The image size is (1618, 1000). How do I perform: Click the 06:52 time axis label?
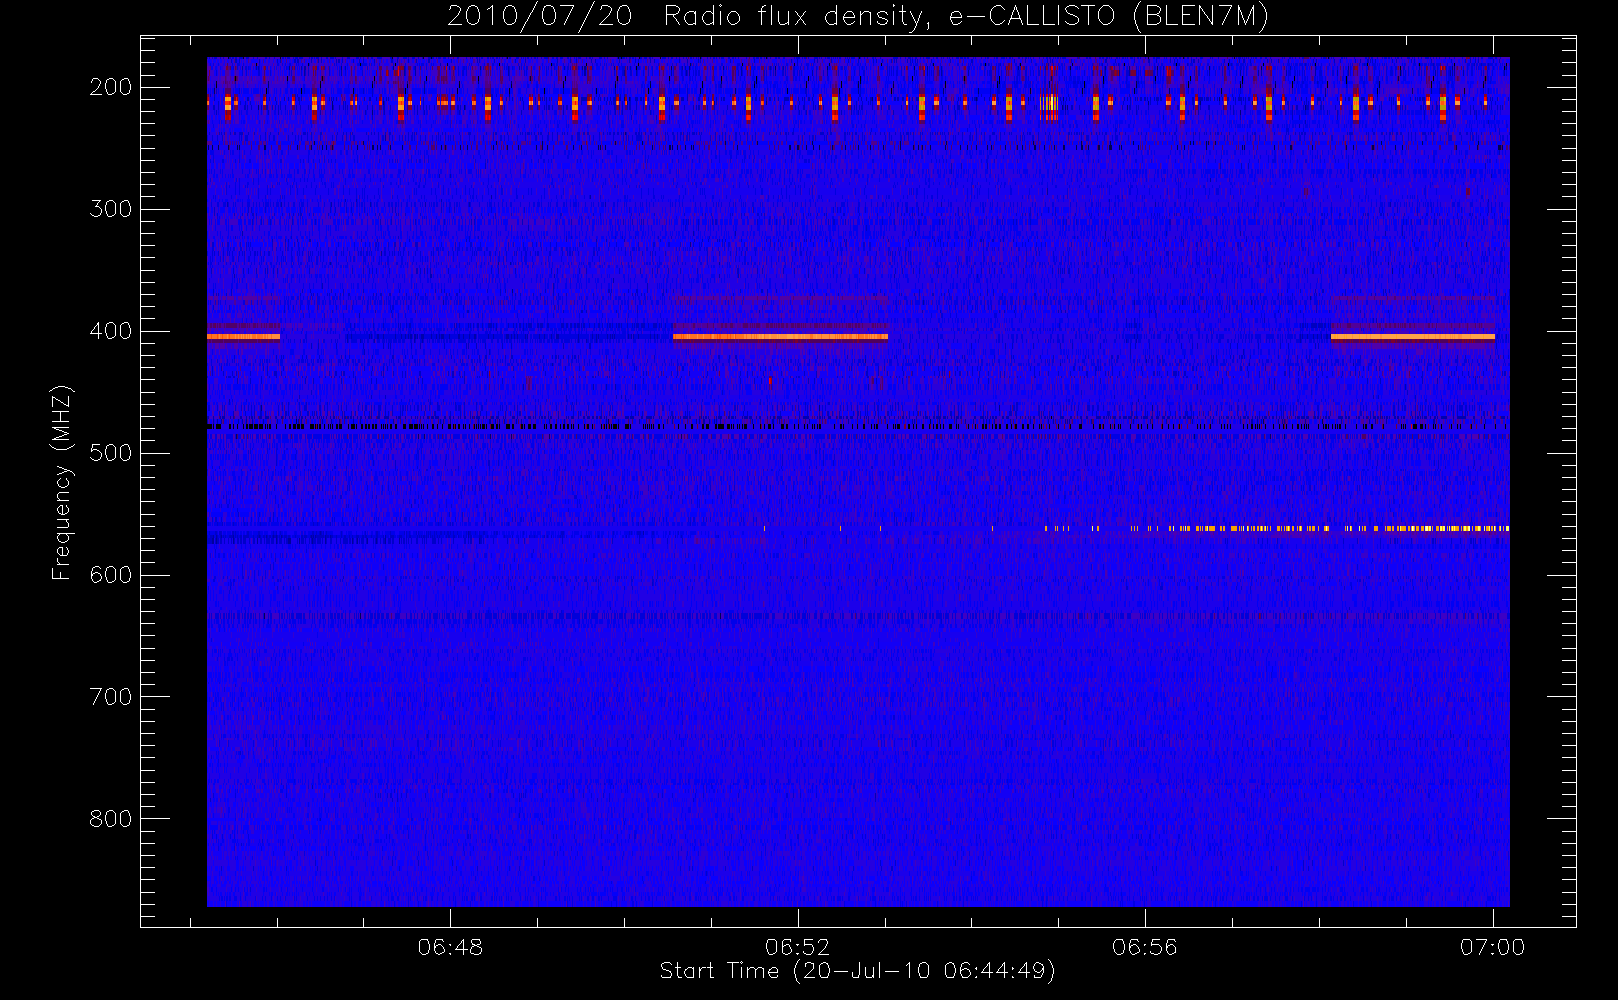(797, 946)
